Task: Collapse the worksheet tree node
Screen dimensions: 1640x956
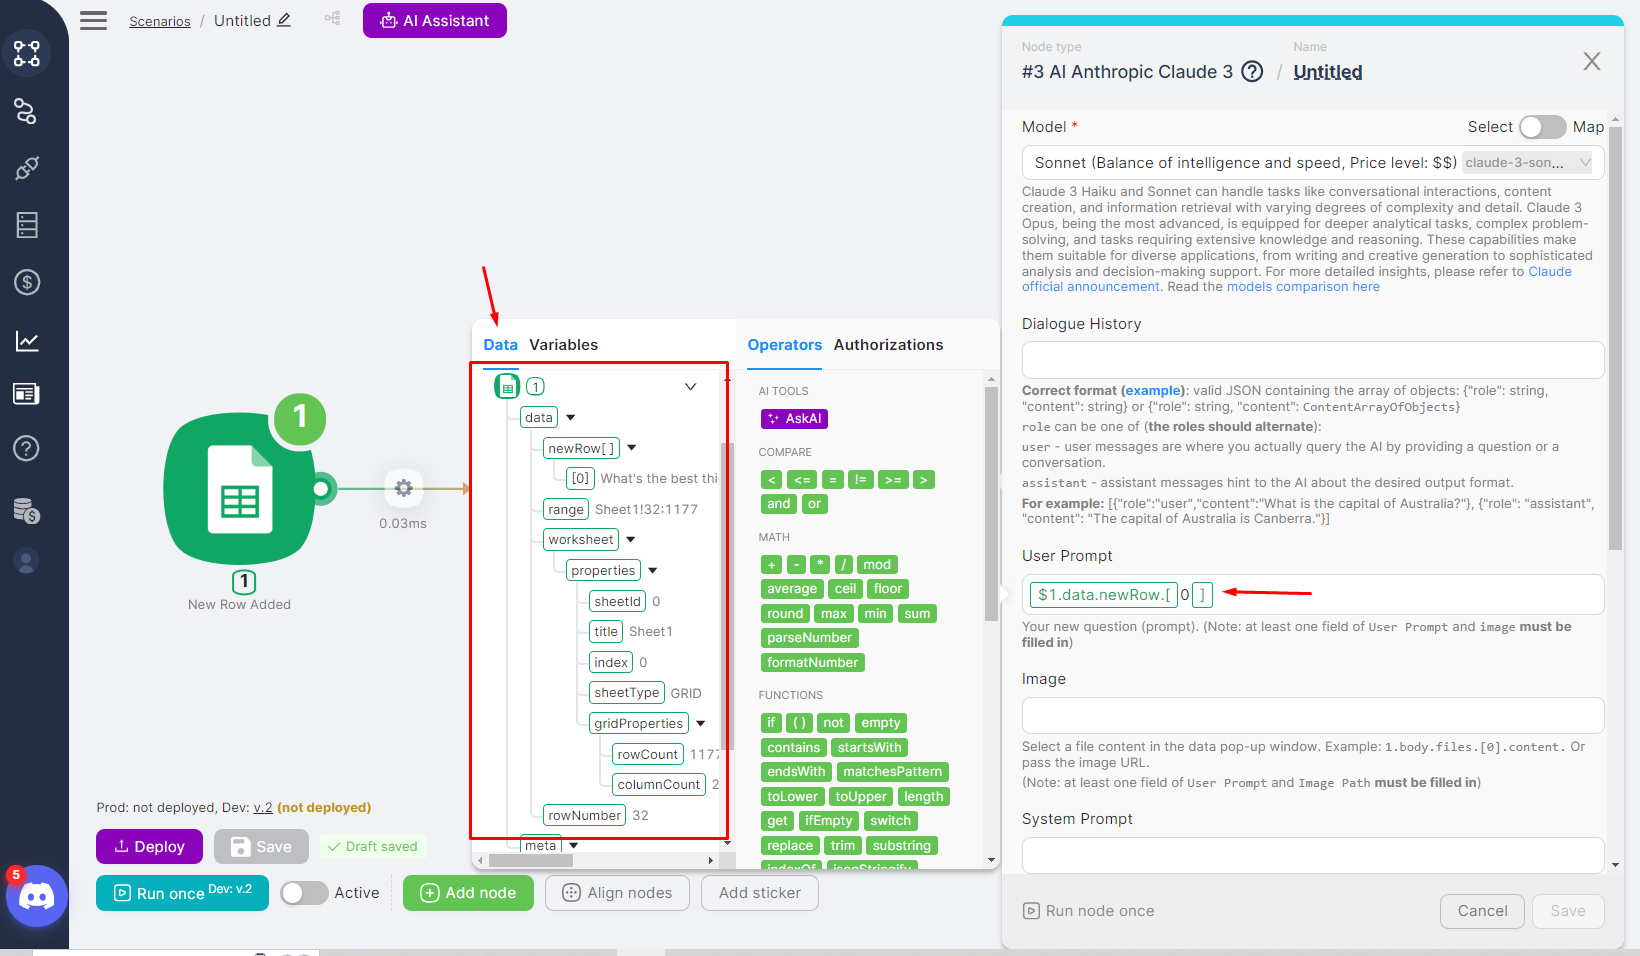Action: tap(631, 540)
